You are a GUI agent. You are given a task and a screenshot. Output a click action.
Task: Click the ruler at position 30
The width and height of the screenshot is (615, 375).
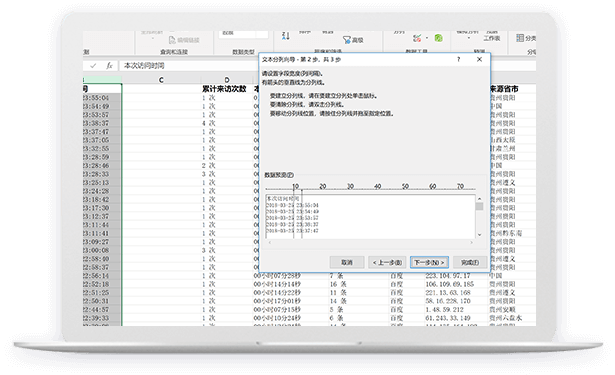pos(350,186)
